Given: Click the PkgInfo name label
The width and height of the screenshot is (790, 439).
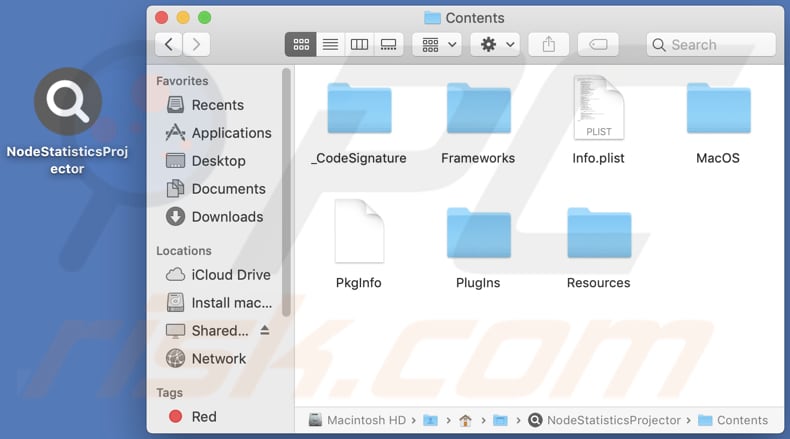Looking at the screenshot, I should pyautogui.click(x=359, y=282).
